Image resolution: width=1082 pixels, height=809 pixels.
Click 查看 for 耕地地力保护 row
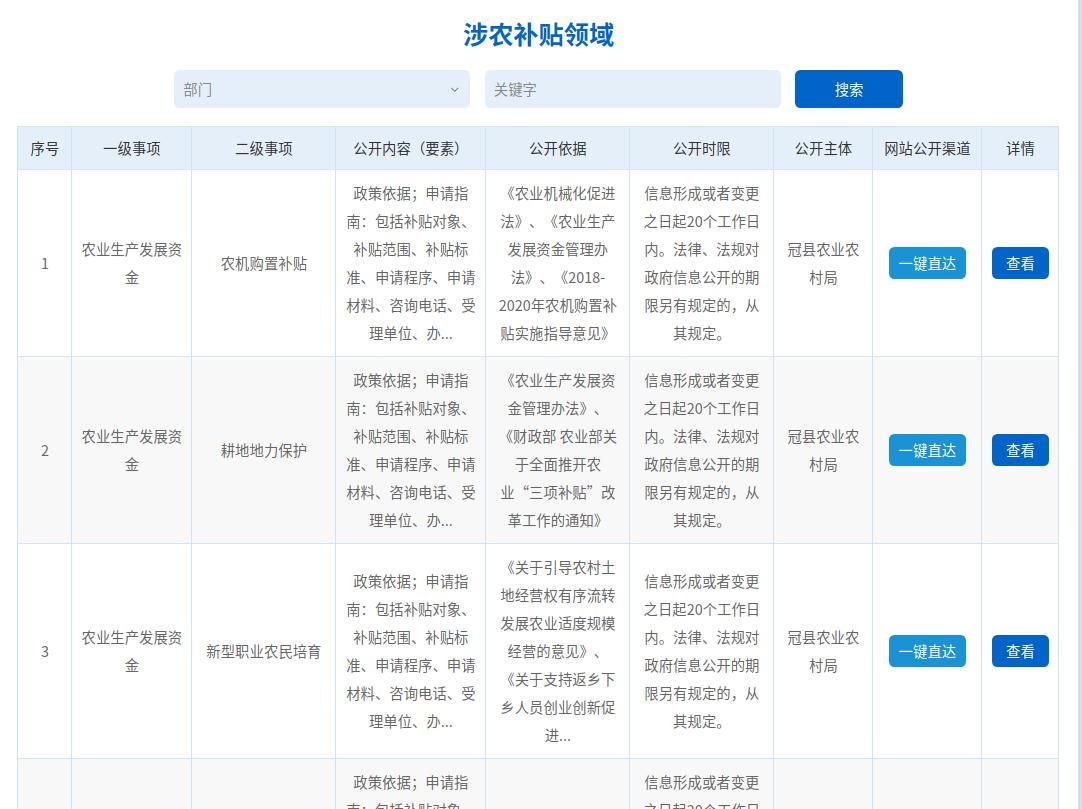[x=1020, y=450]
